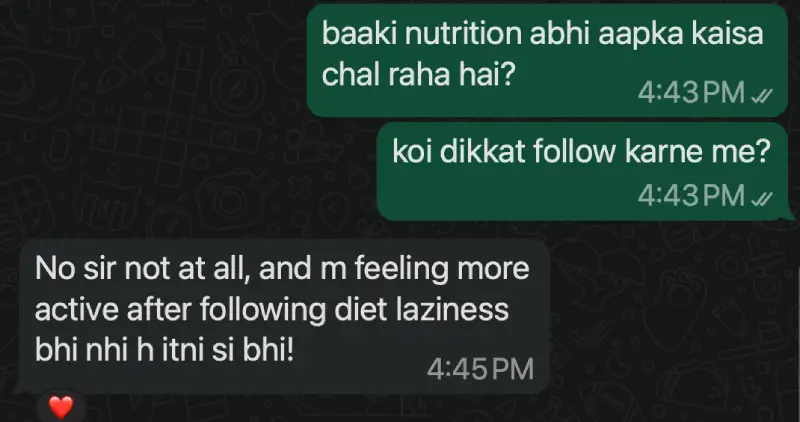Open the red heart reaction below the reply
This screenshot has width=800, height=422.
61,408
